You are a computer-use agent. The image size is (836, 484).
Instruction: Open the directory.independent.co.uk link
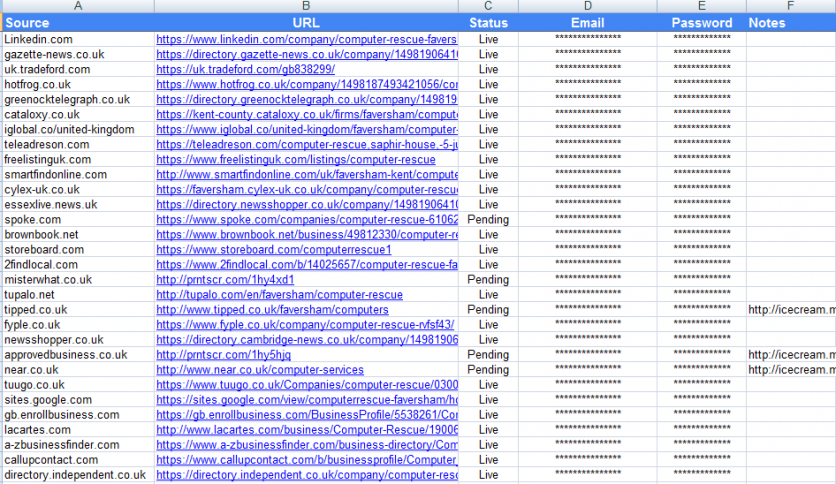(307, 474)
